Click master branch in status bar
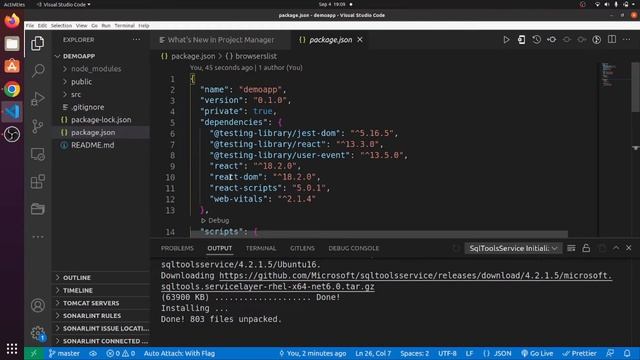The width and height of the screenshot is (640, 360). (64, 353)
